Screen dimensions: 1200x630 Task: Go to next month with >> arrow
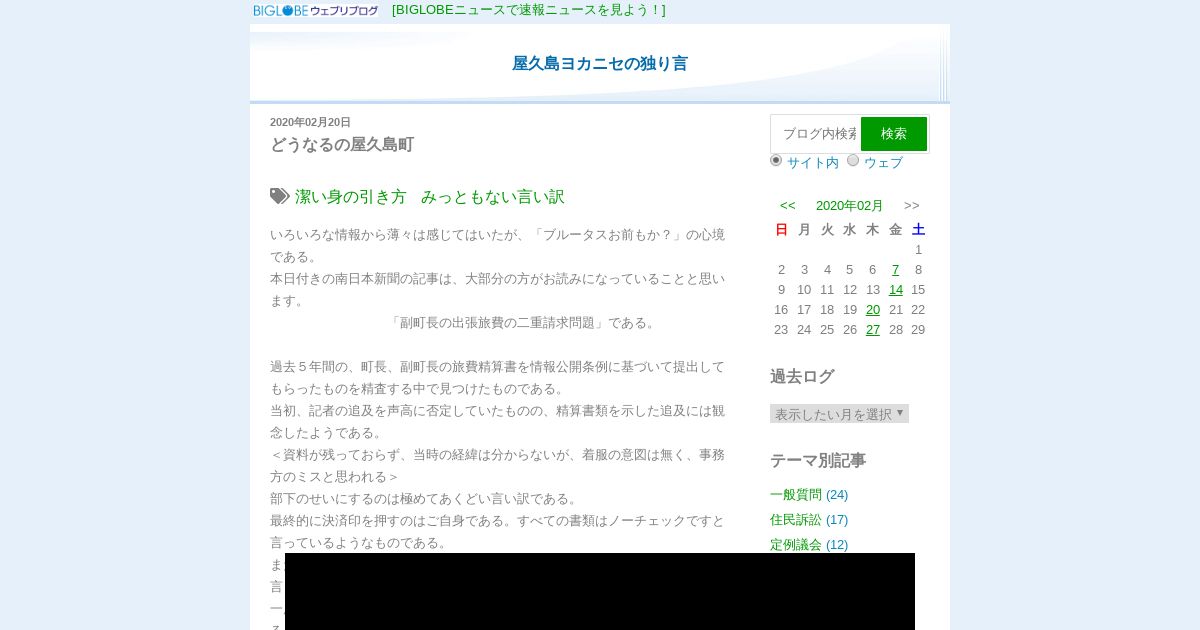(912, 205)
